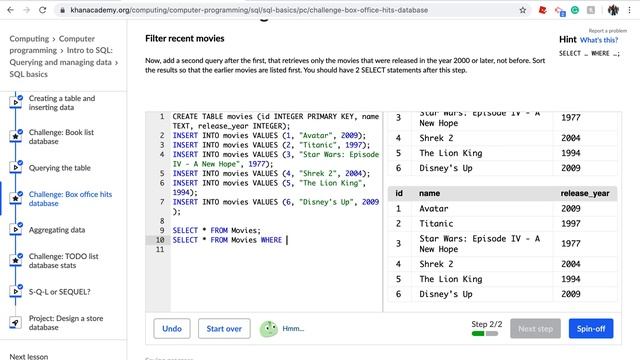Screen dimensions: 640x360
Task: Click Titanic row in second results table
Action: pyautogui.click(x=502, y=224)
